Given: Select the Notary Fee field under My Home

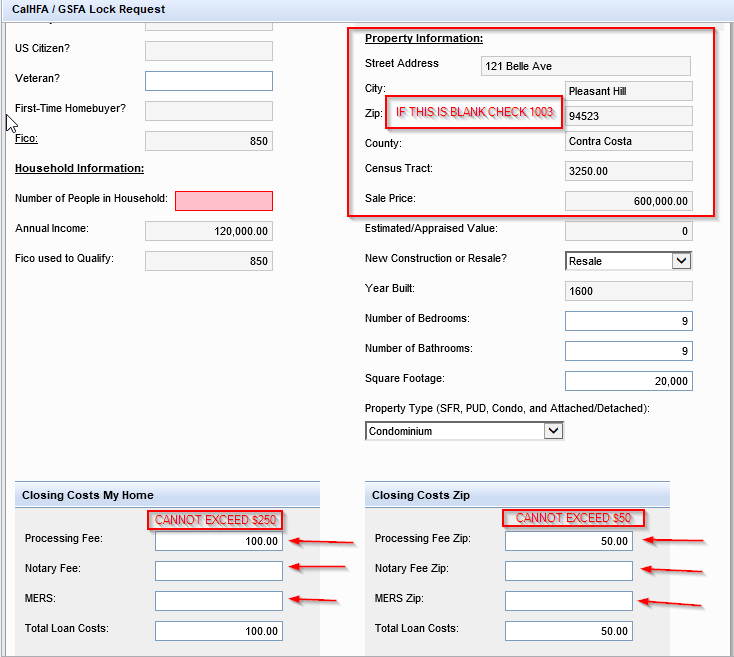Looking at the screenshot, I should coord(219,571).
